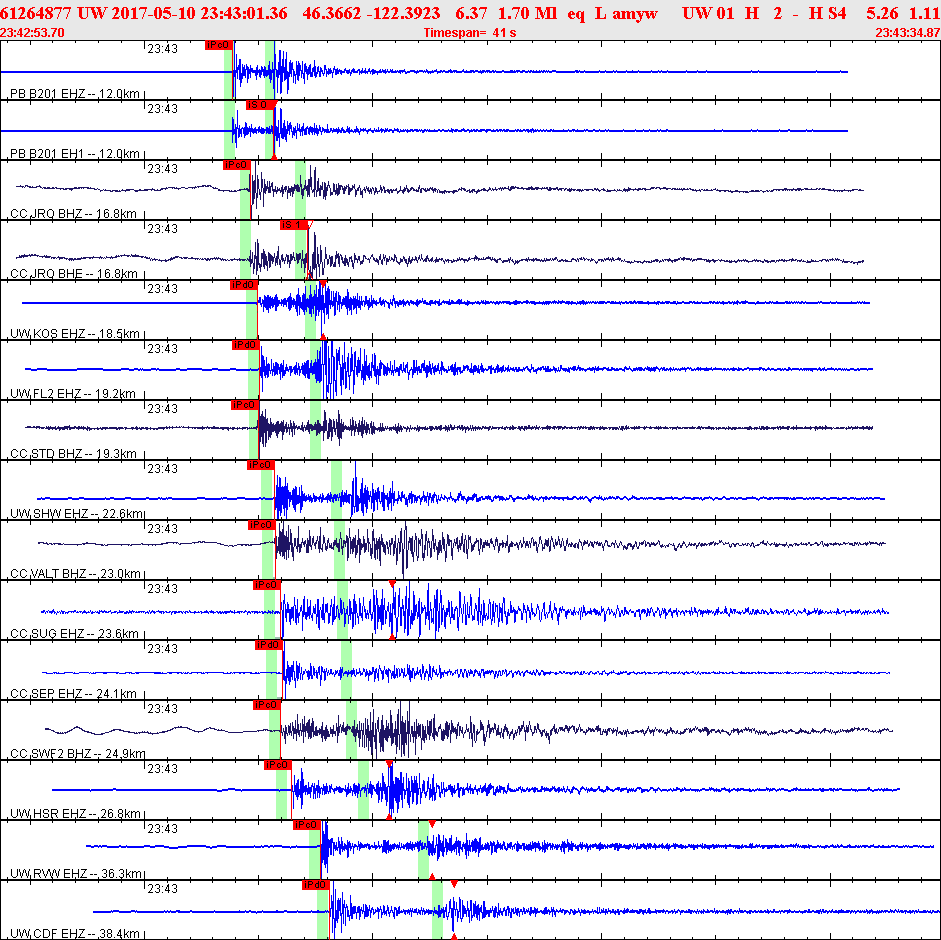Select the iS 0 pick flag on PB B201 EH1

click(260, 105)
